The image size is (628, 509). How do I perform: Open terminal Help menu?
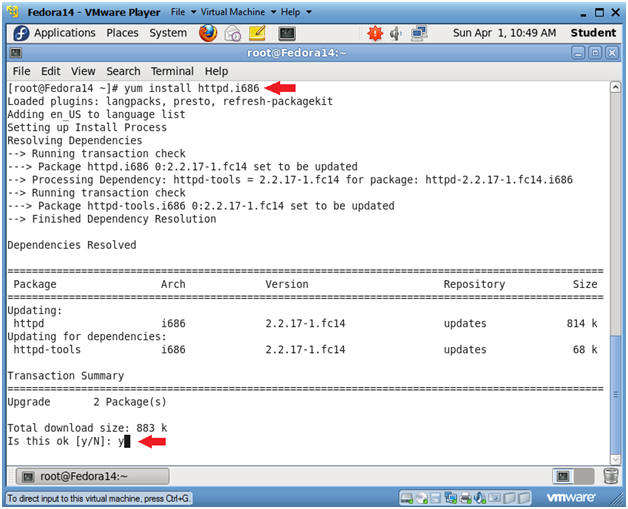point(216,71)
